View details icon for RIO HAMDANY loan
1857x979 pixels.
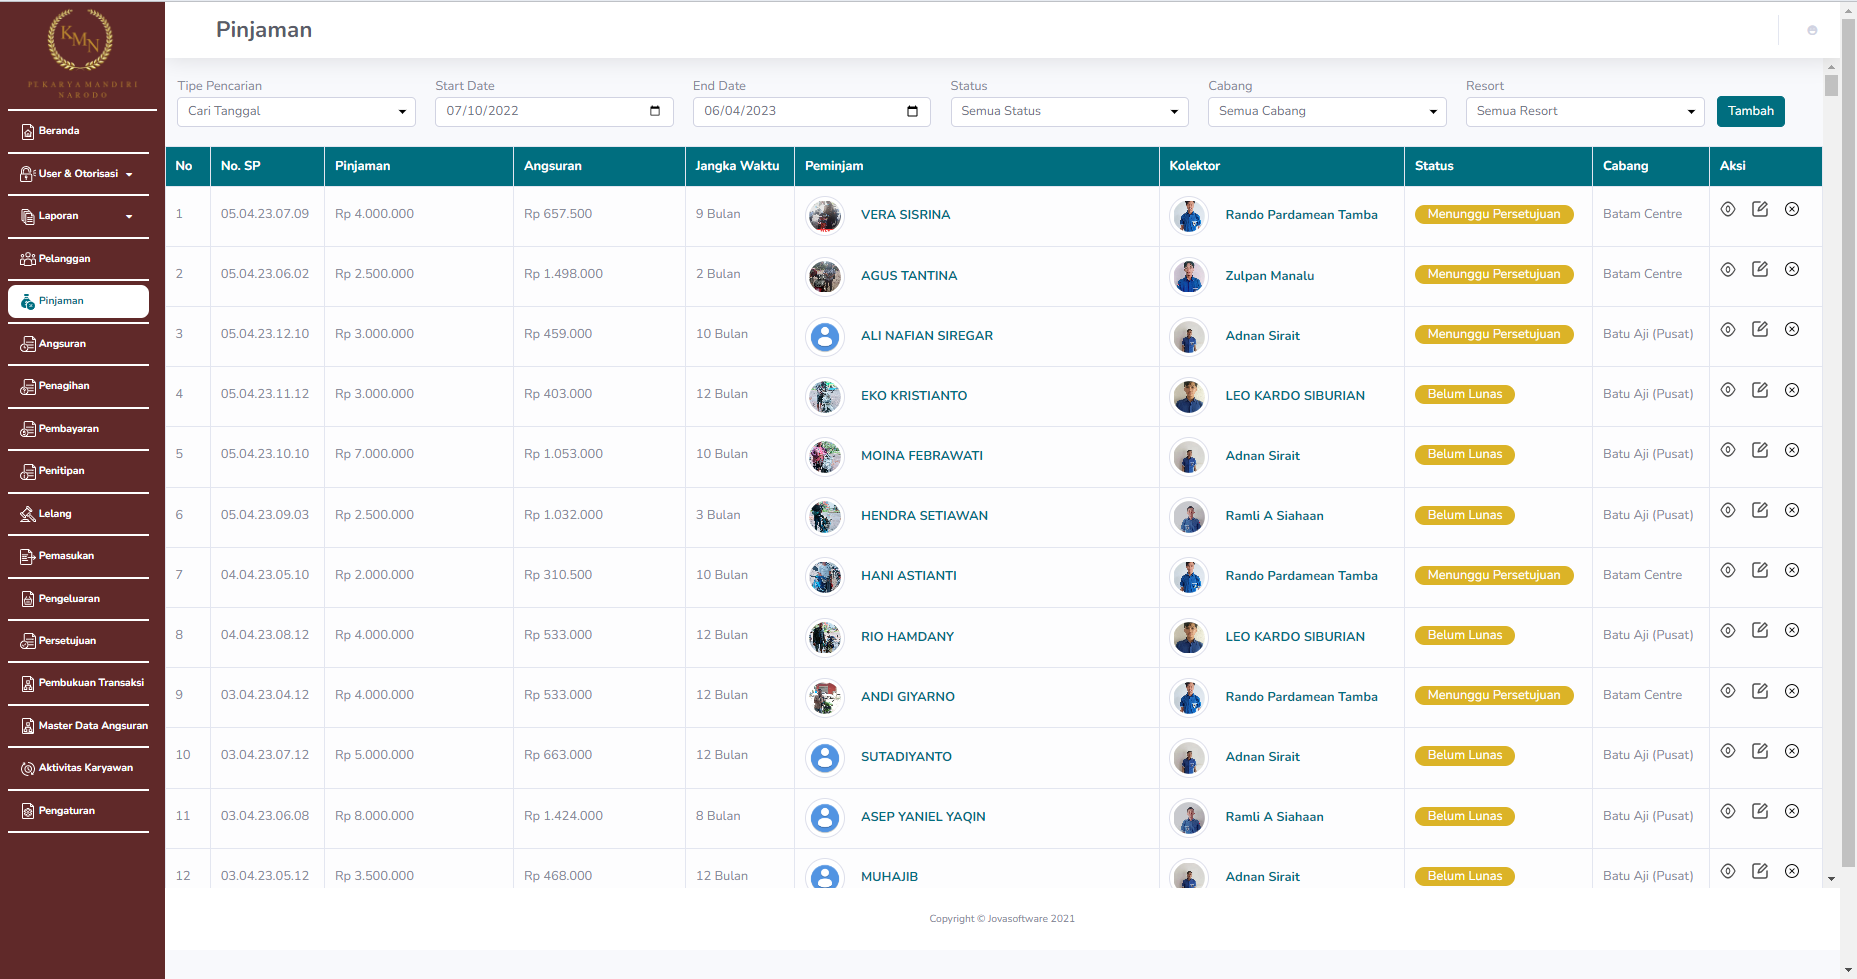pyautogui.click(x=1727, y=630)
